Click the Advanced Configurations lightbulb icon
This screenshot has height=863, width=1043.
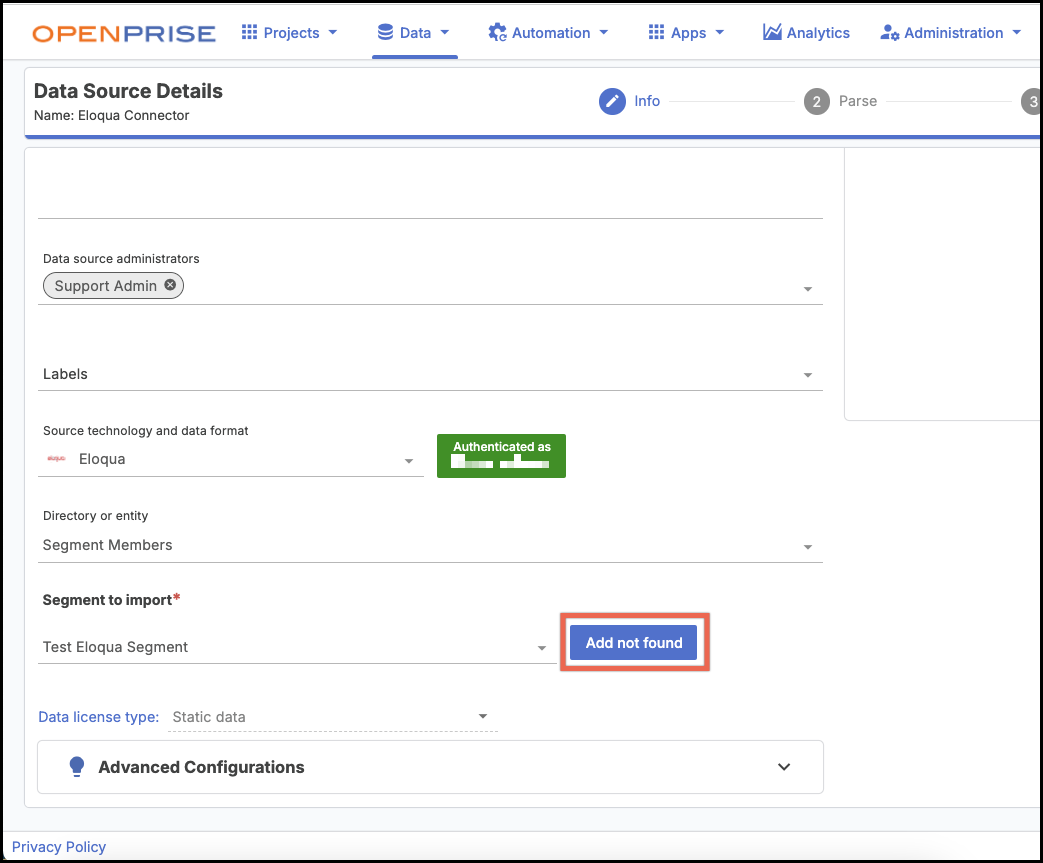(77, 767)
